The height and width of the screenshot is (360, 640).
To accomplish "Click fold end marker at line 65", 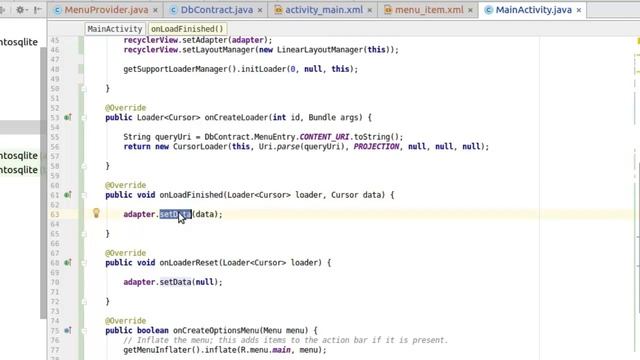I will (84, 234).
